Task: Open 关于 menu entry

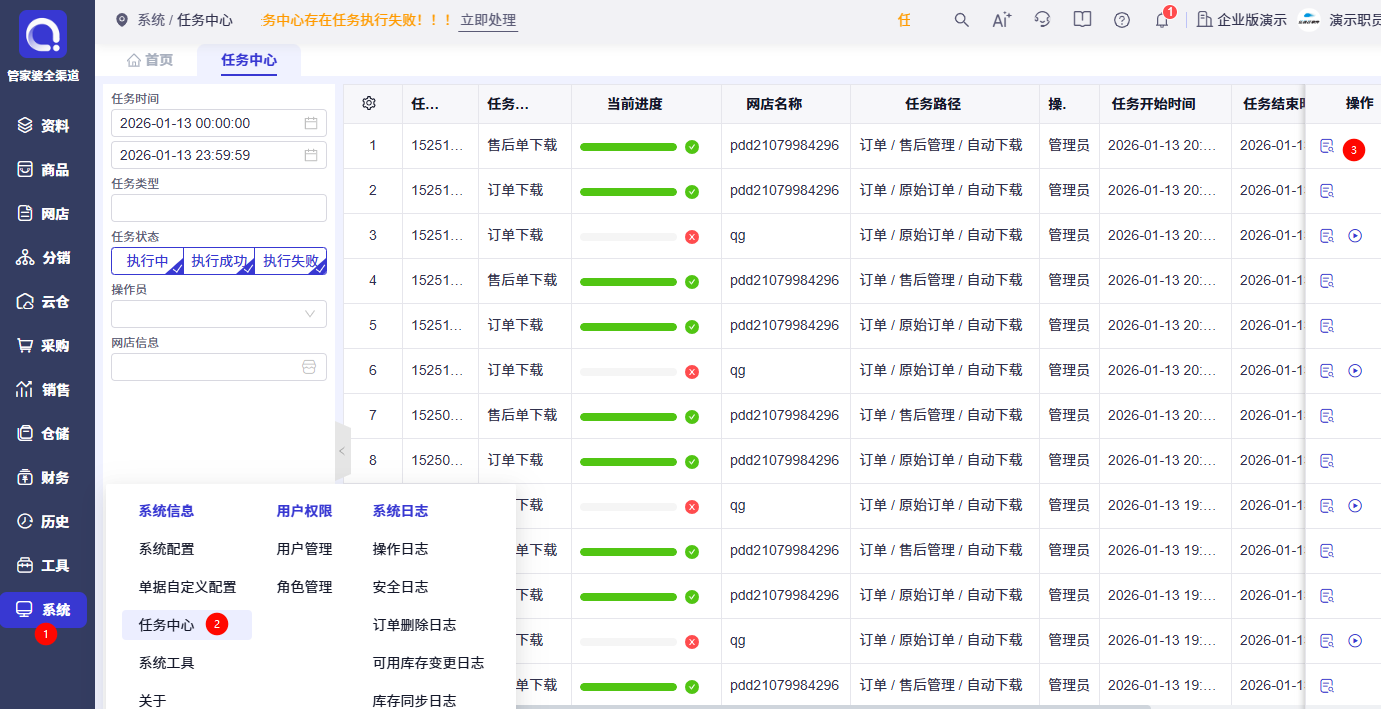Action: [x=153, y=701]
